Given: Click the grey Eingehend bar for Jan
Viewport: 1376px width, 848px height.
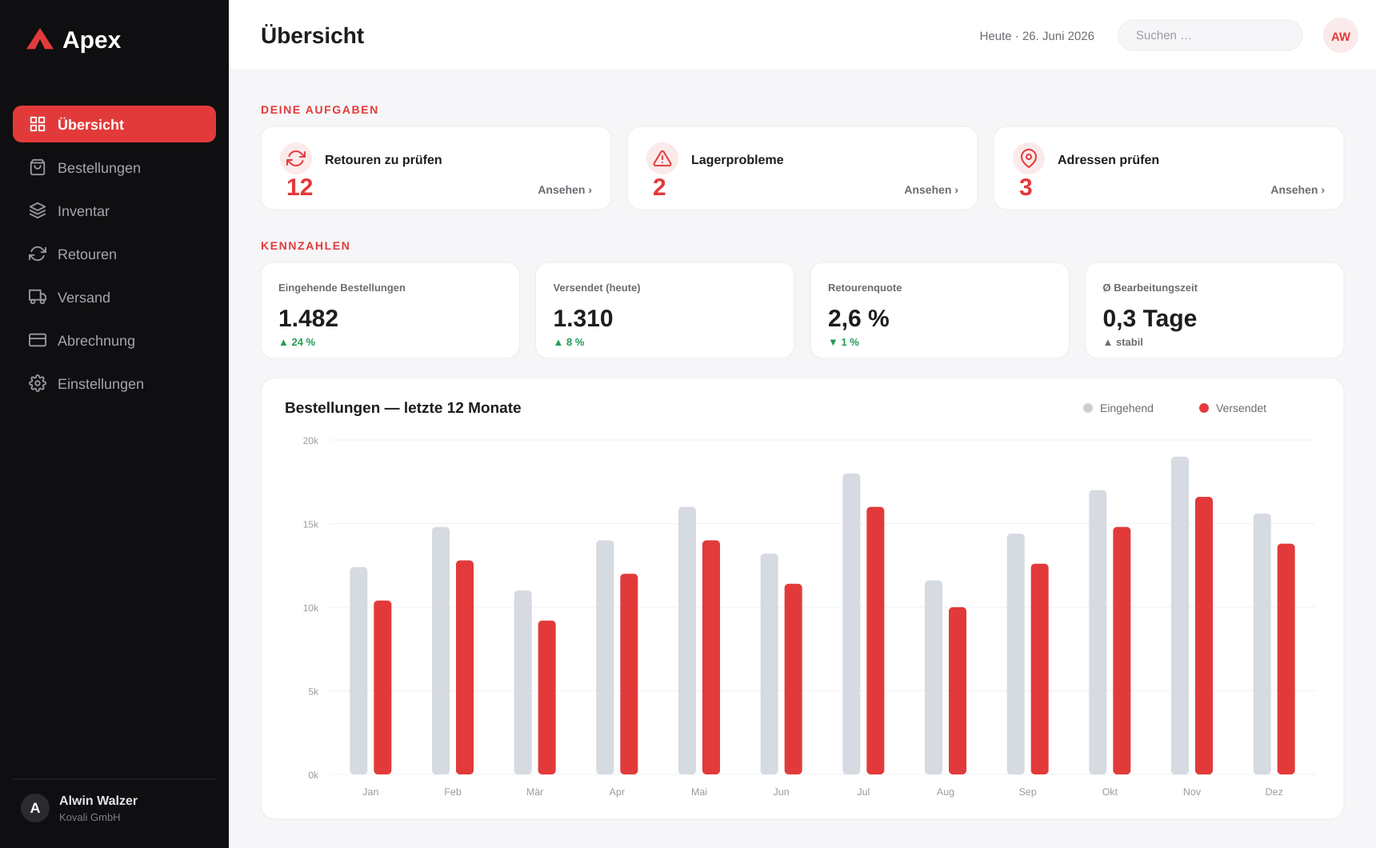Looking at the screenshot, I should click(x=358, y=671).
